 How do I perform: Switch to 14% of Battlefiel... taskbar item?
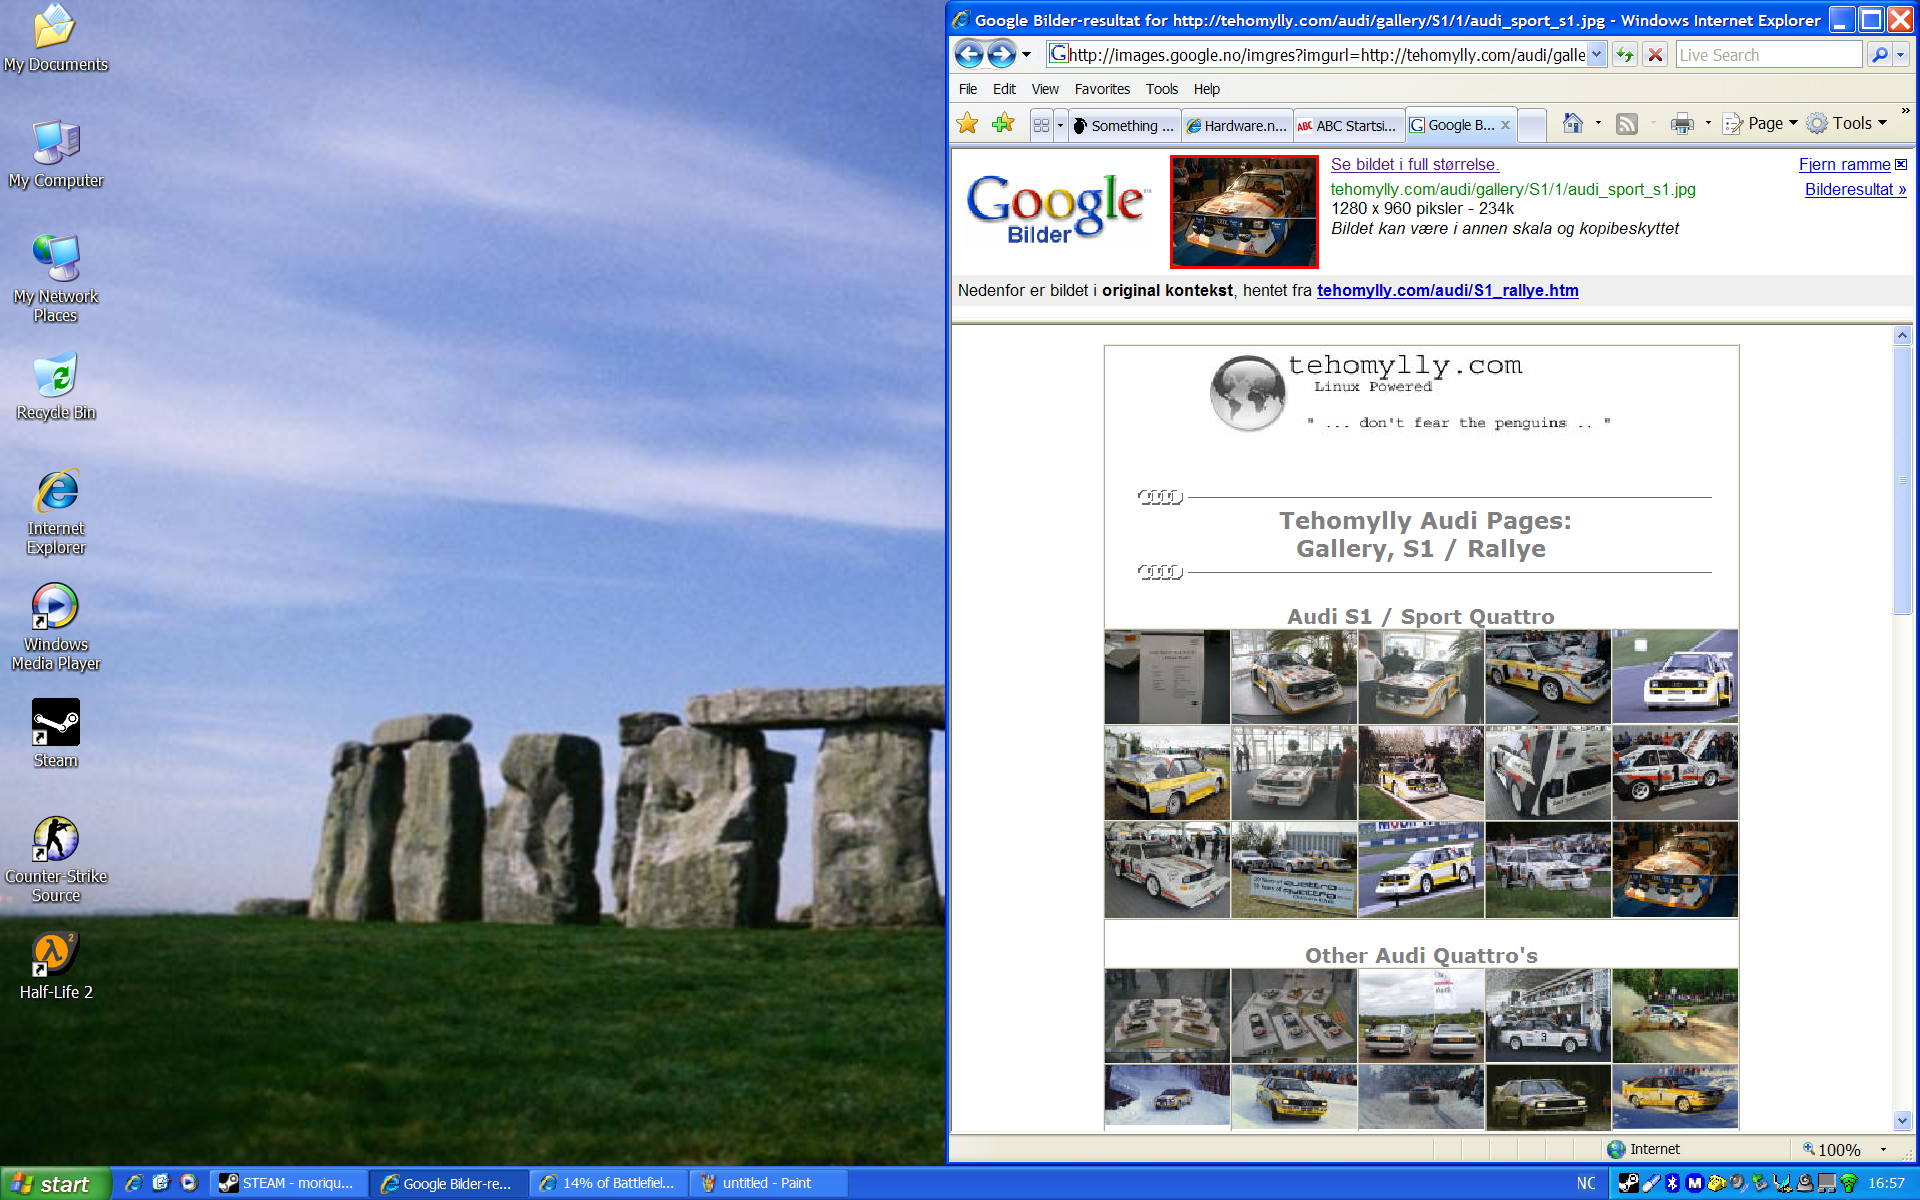pos(608,1183)
